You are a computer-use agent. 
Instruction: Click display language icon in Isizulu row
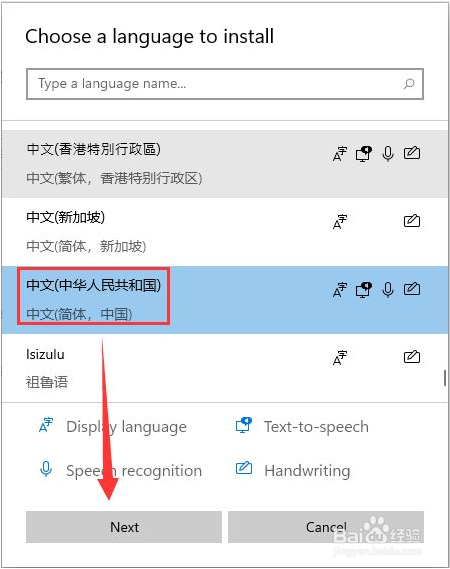point(340,357)
